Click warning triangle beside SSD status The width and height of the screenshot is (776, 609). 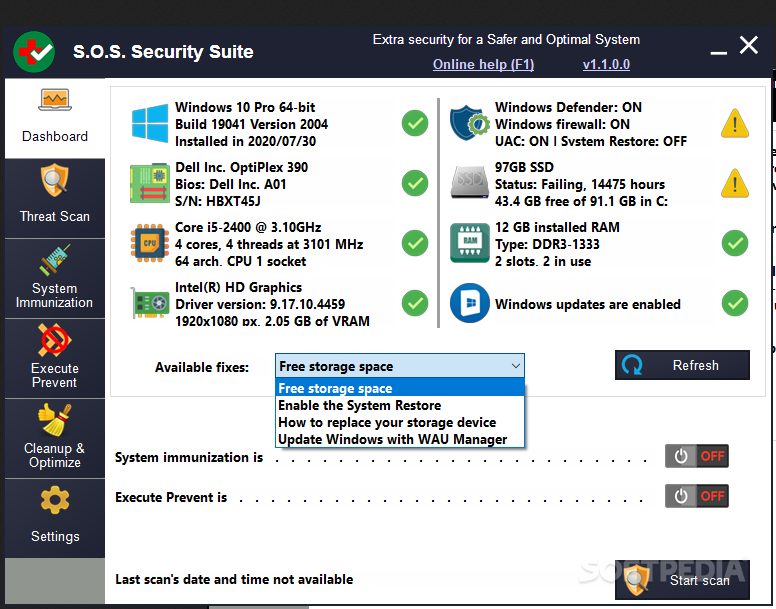click(735, 183)
